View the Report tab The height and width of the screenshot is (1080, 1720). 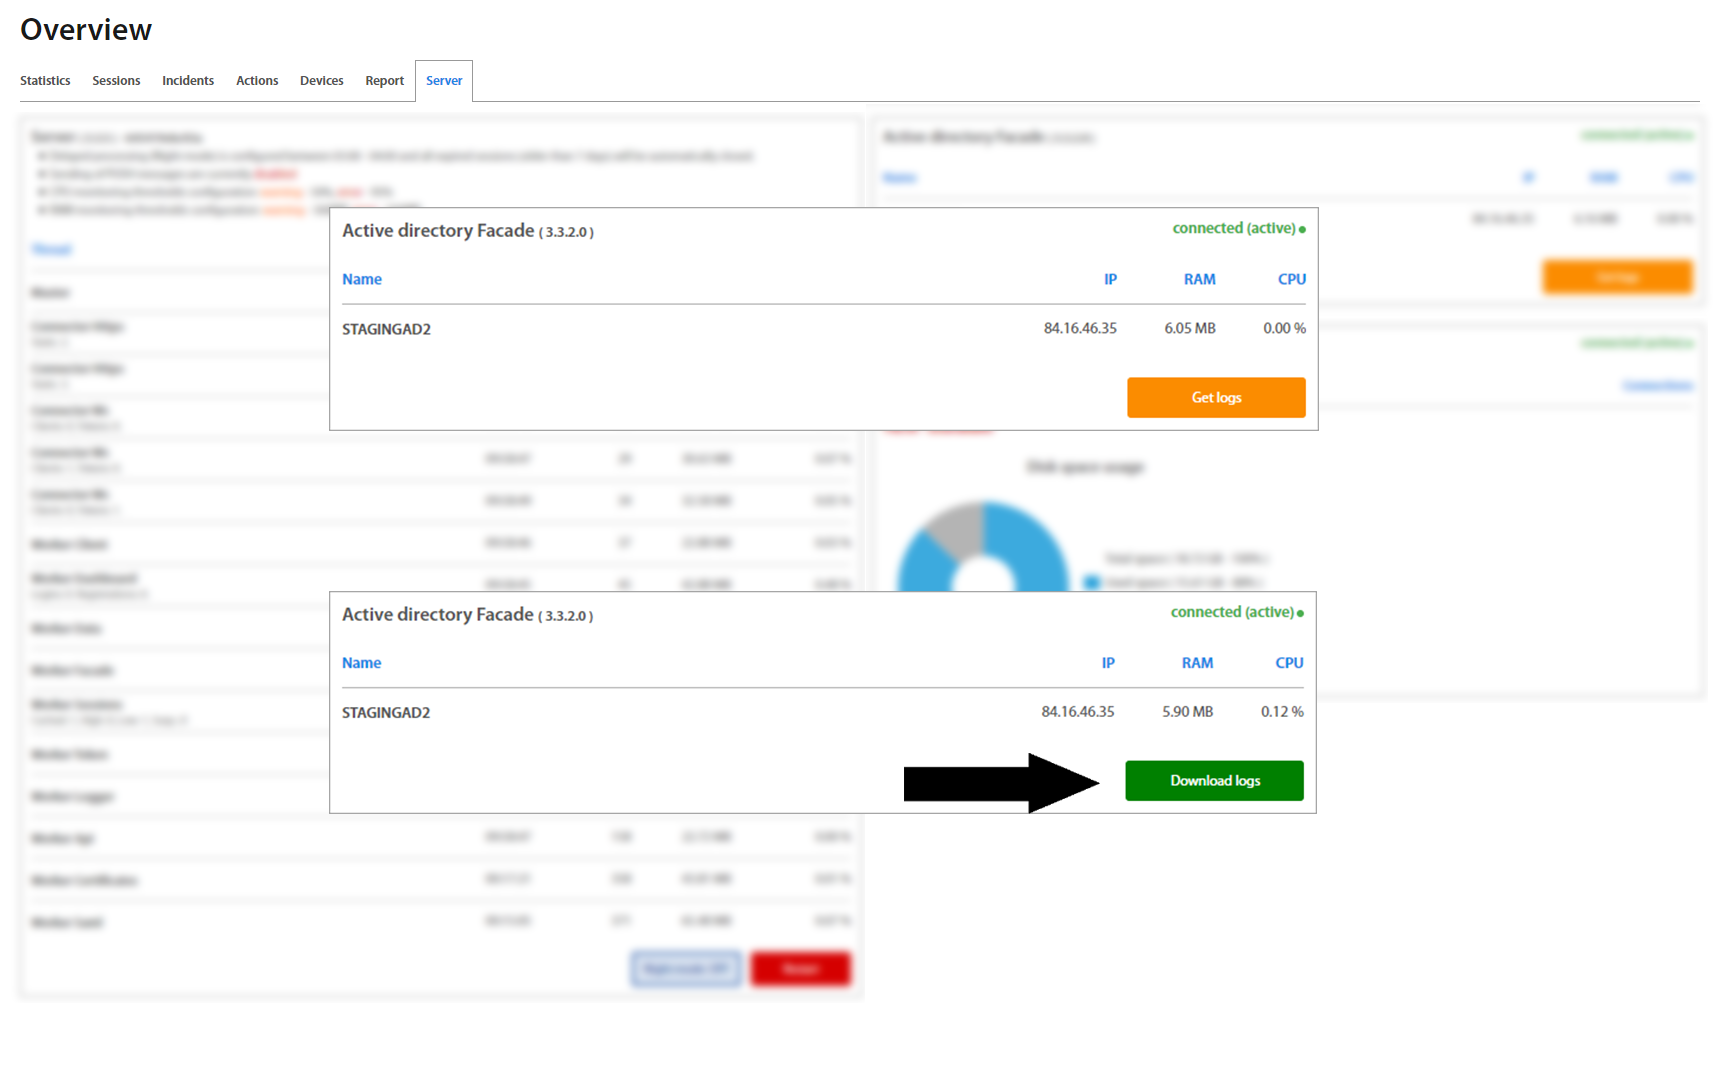pyautogui.click(x=384, y=81)
